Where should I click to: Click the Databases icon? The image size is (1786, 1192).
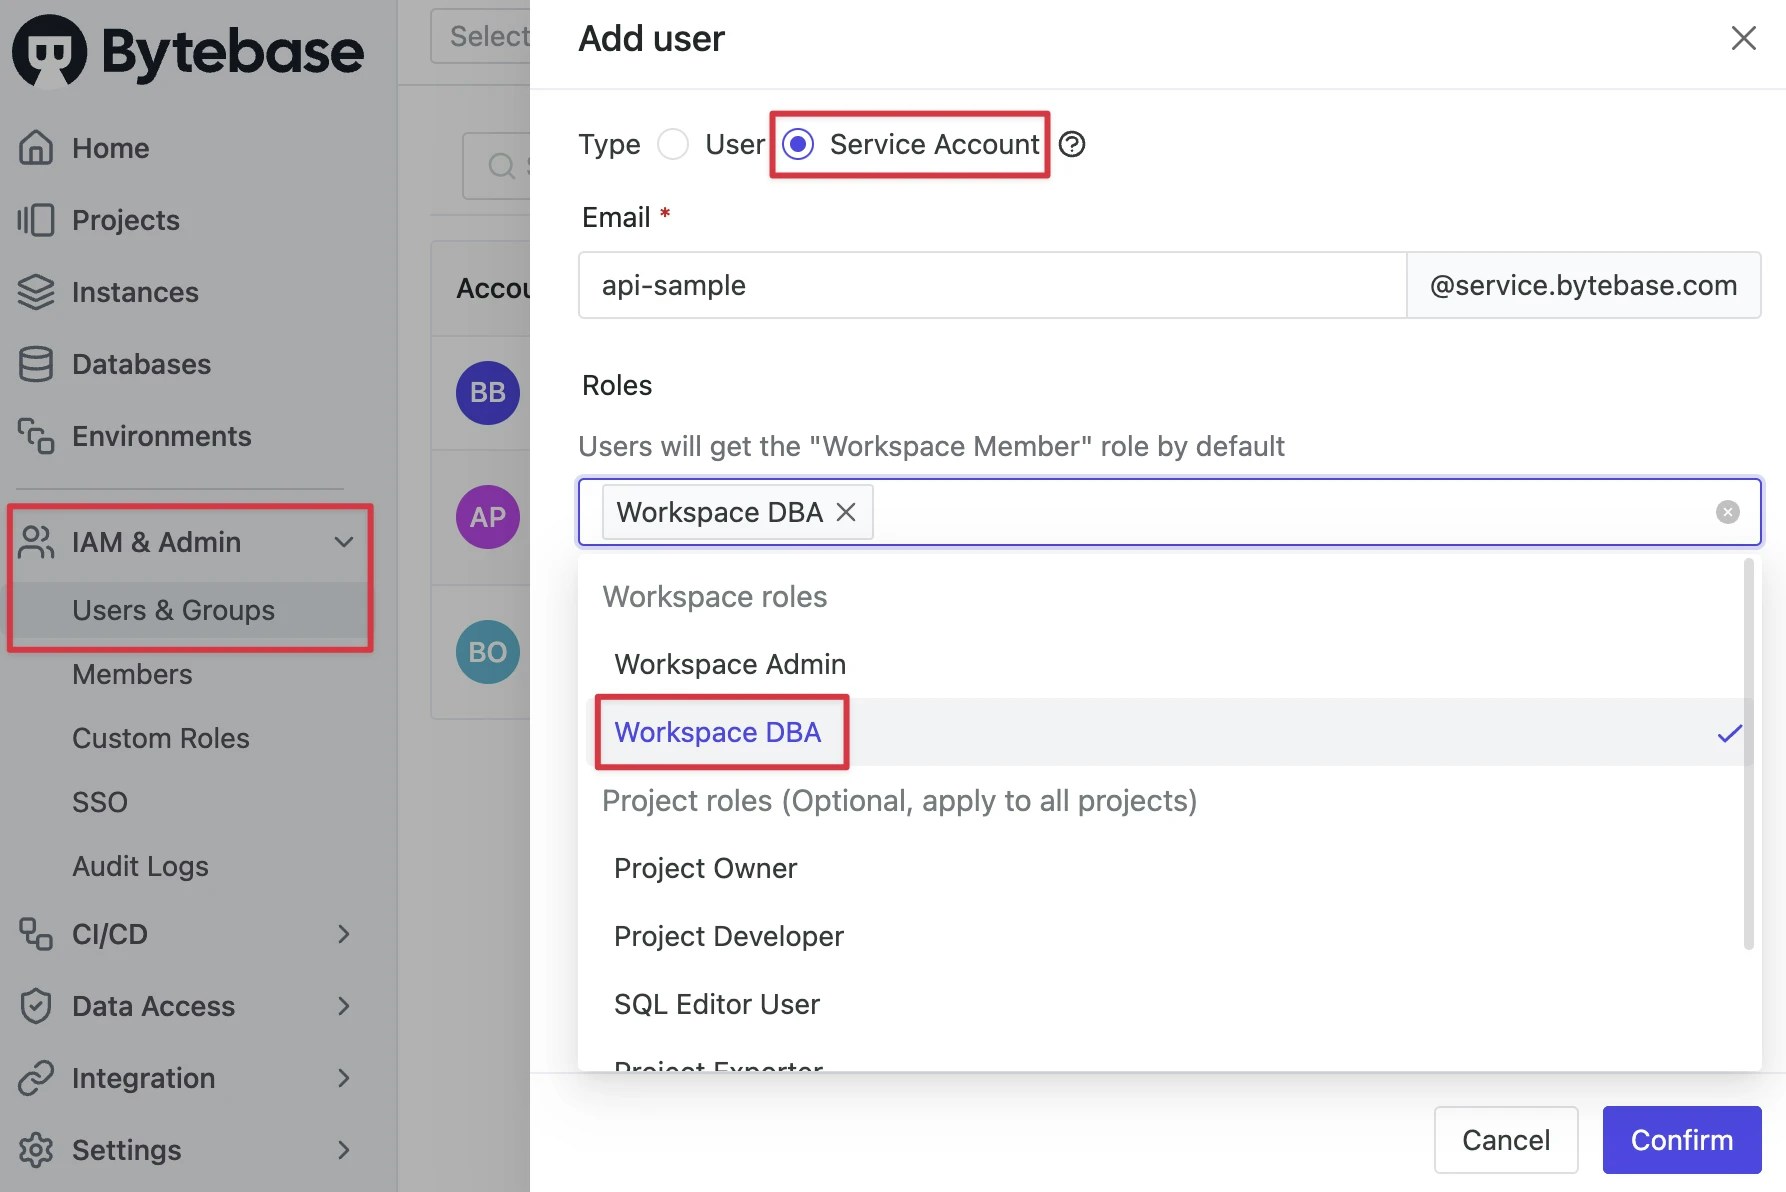(36, 363)
